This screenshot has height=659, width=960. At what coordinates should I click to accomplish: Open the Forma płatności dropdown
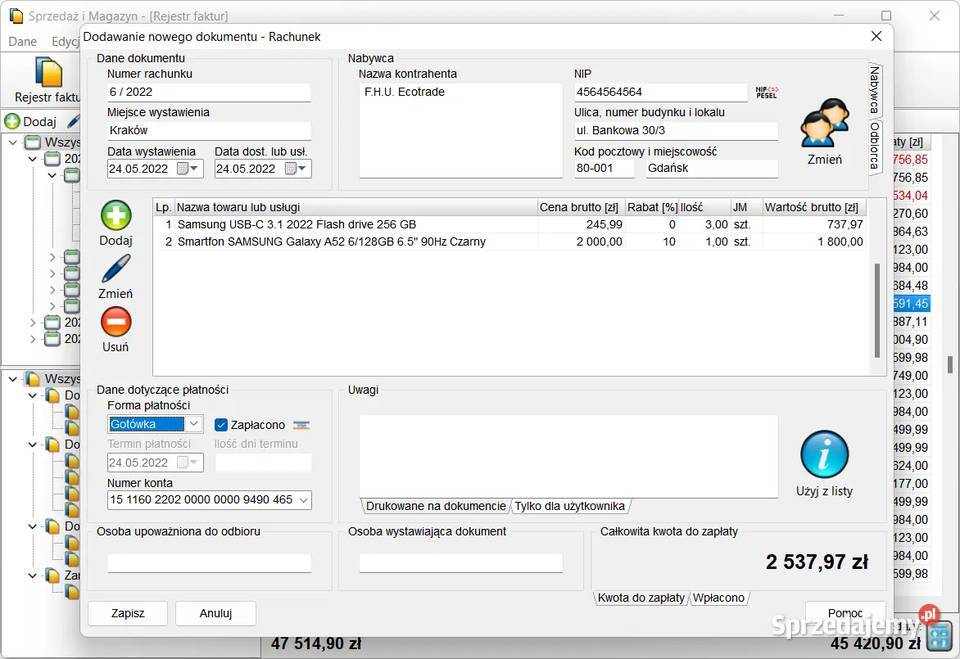[x=194, y=424]
